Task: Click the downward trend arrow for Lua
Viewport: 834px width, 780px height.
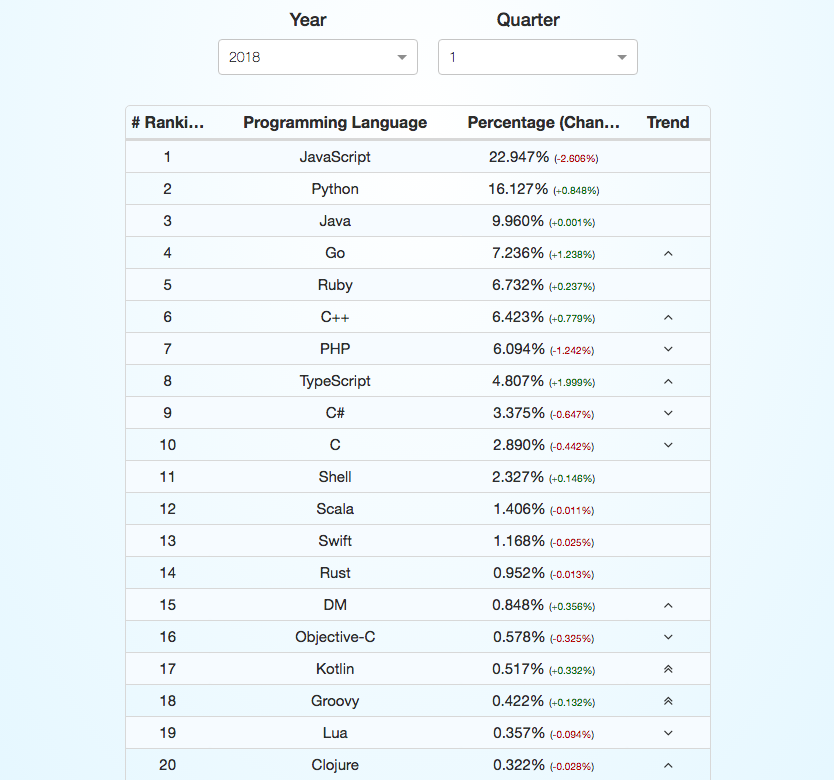Action: pyautogui.click(x=668, y=733)
